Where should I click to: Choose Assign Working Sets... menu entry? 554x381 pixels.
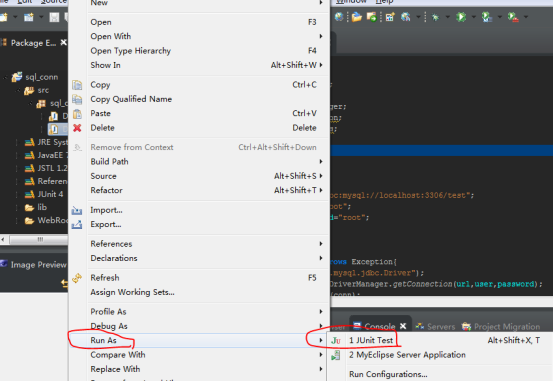(x=199, y=292)
